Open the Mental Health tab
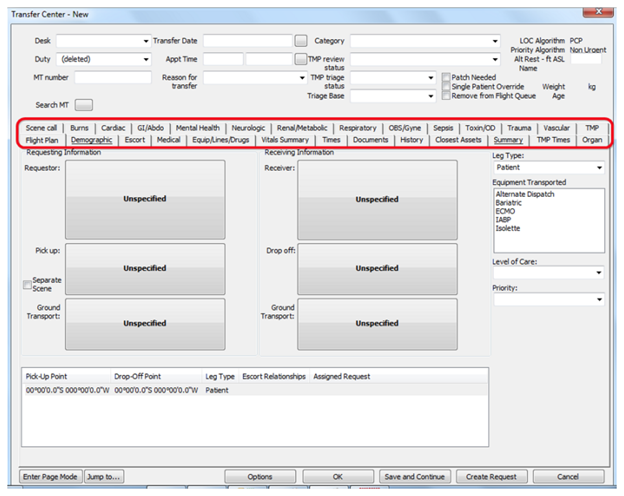624x496 pixels. pos(198,128)
